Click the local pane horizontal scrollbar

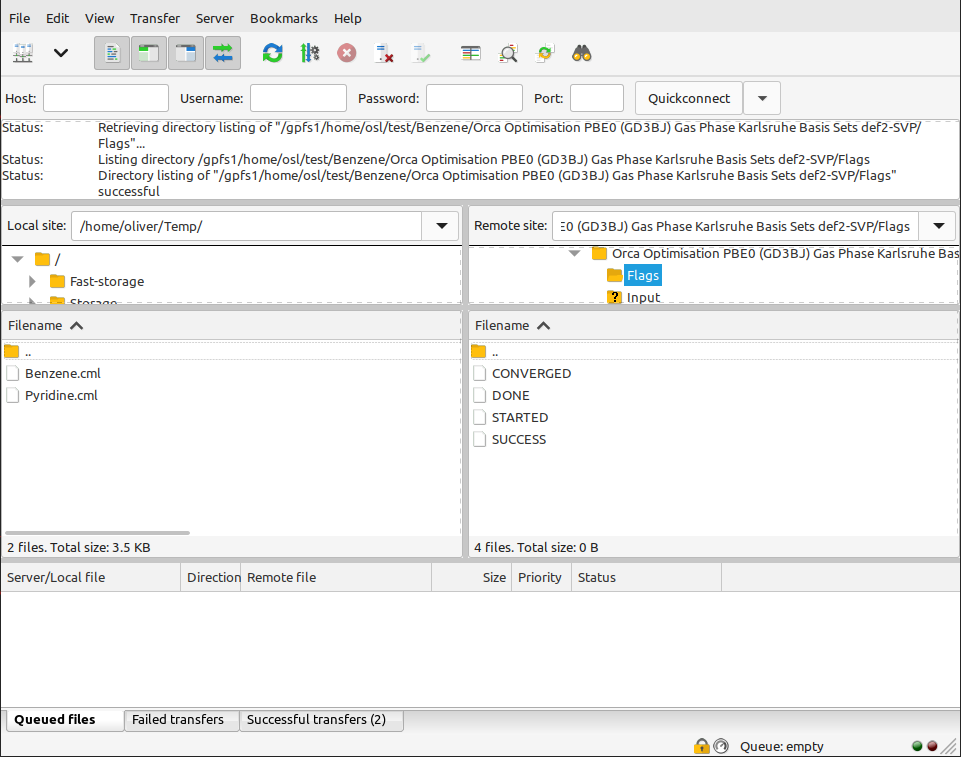tap(97, 533)
